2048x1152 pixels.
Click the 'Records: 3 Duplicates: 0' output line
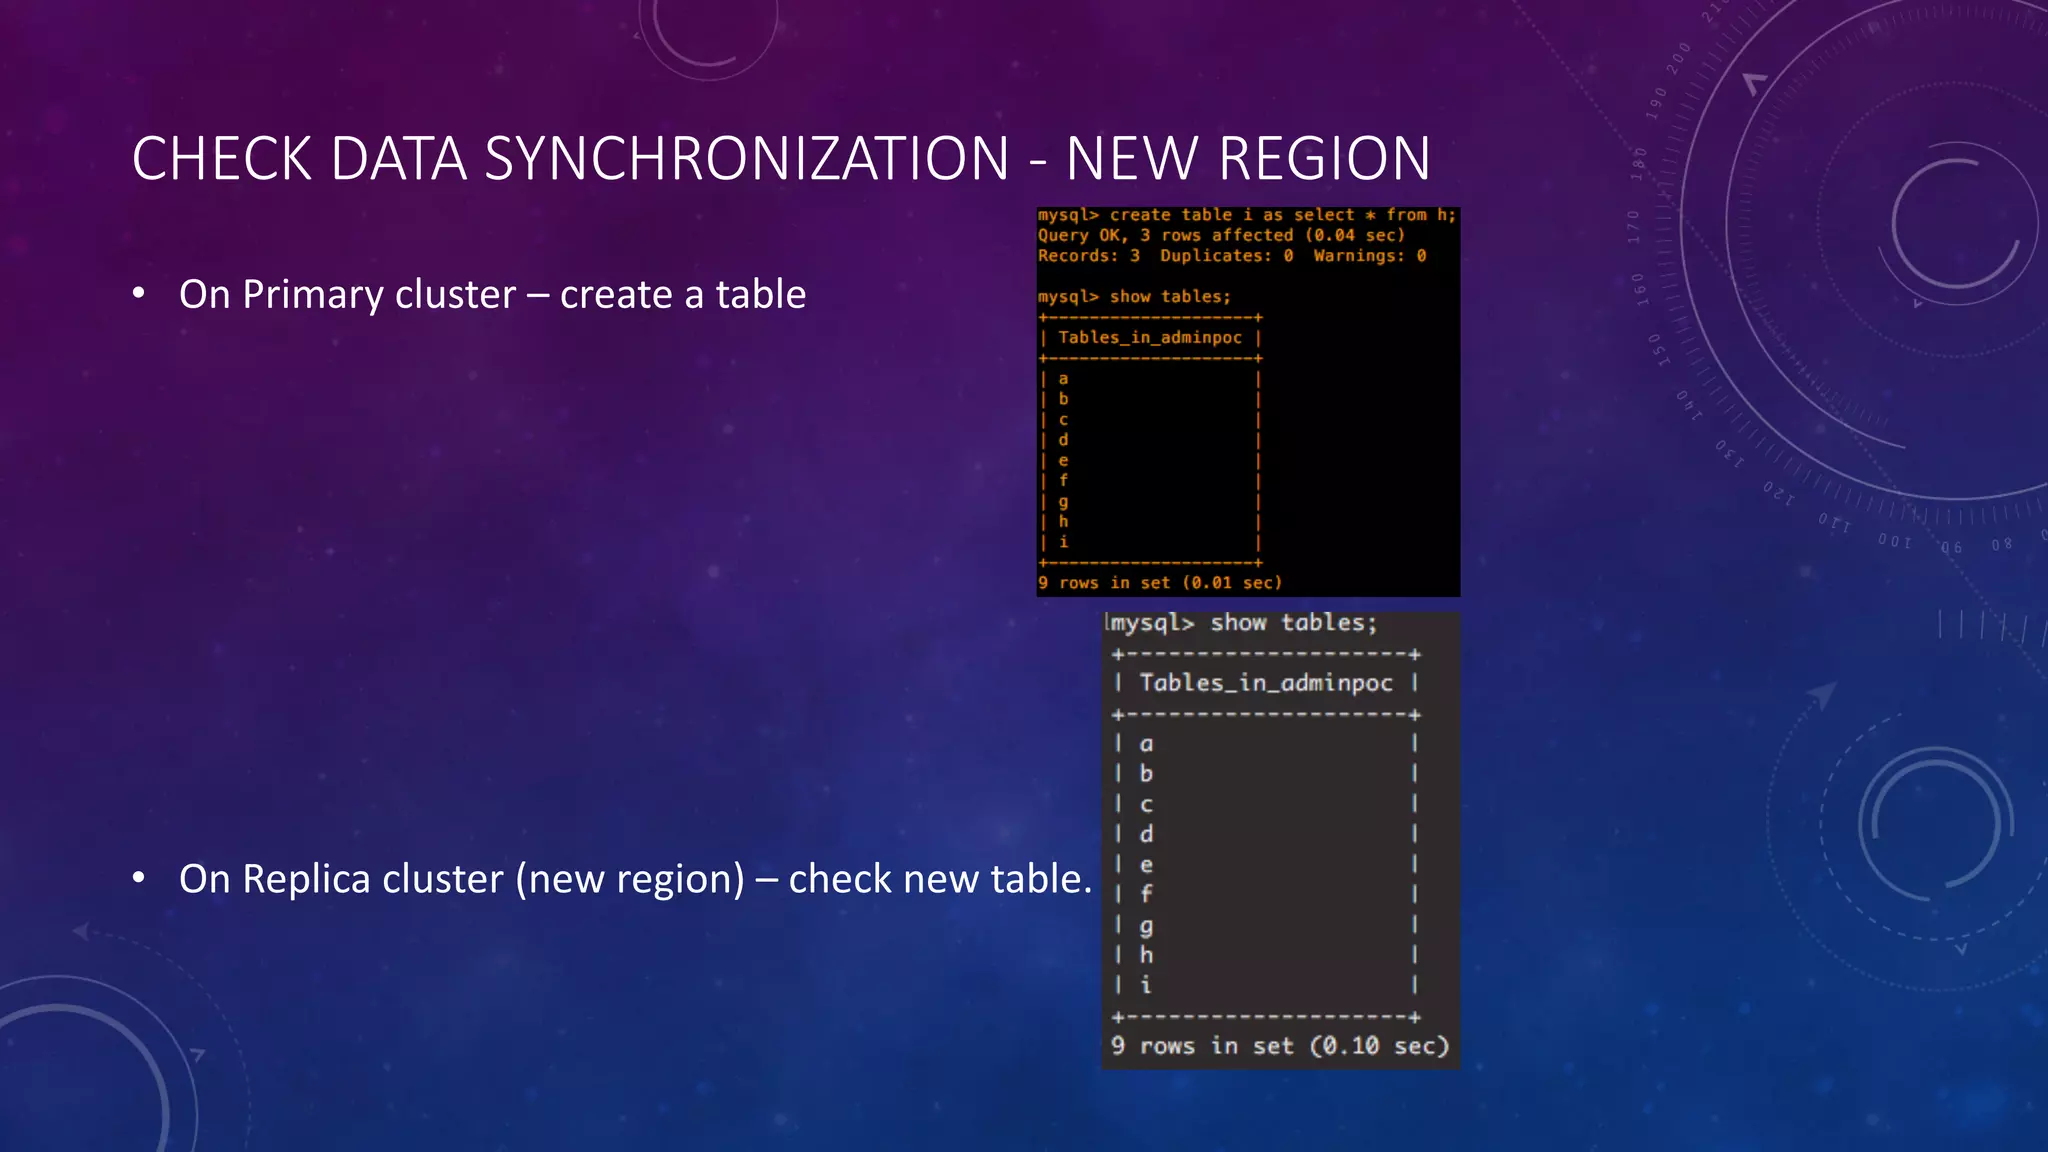tap(1231, 256)
